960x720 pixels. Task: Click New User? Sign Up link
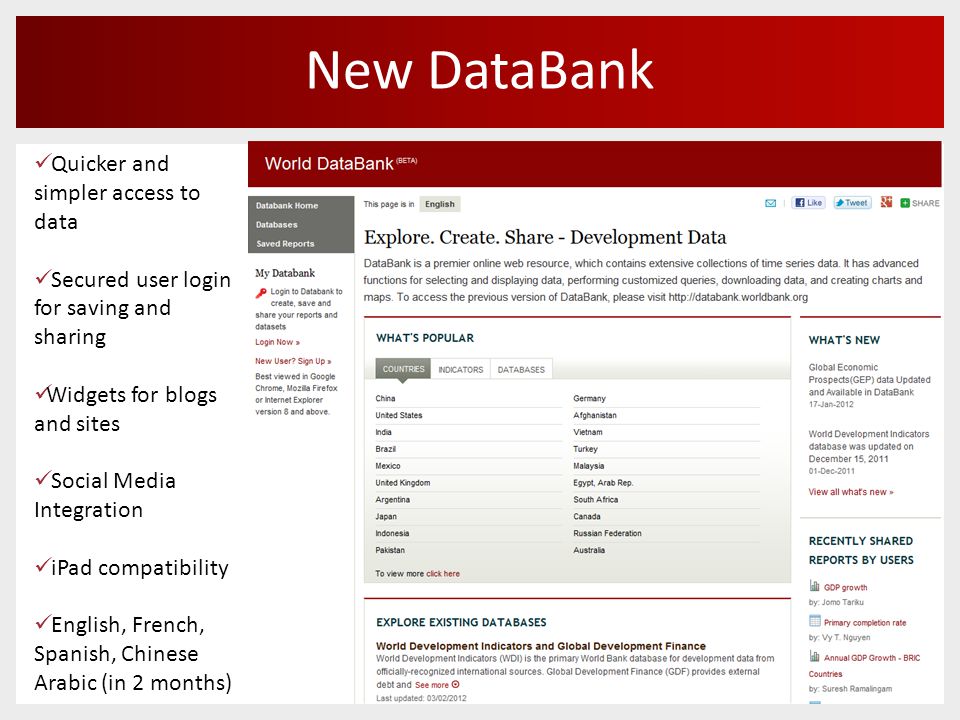point(293,361)
